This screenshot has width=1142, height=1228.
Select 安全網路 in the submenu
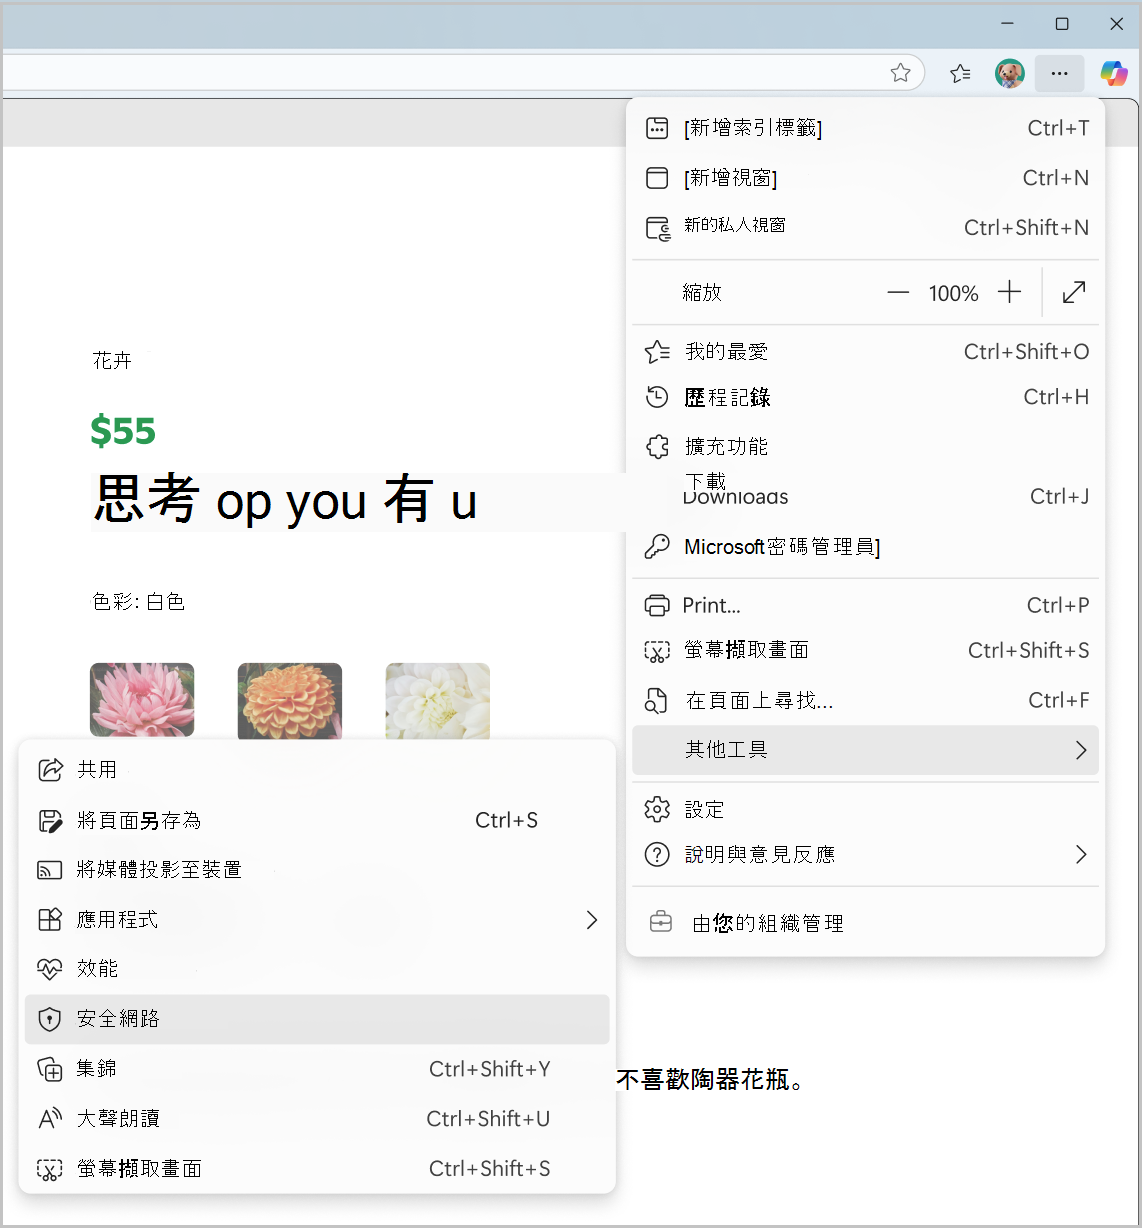coord(317,1019)
